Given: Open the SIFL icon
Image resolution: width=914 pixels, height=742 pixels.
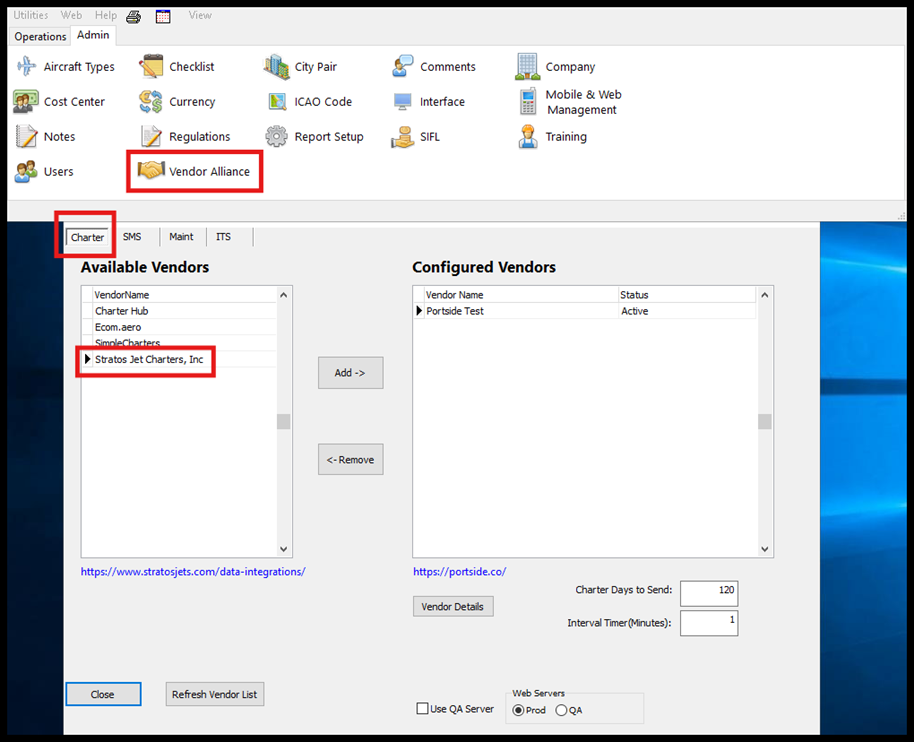Looking at the screenshot, I should [403, 137].
